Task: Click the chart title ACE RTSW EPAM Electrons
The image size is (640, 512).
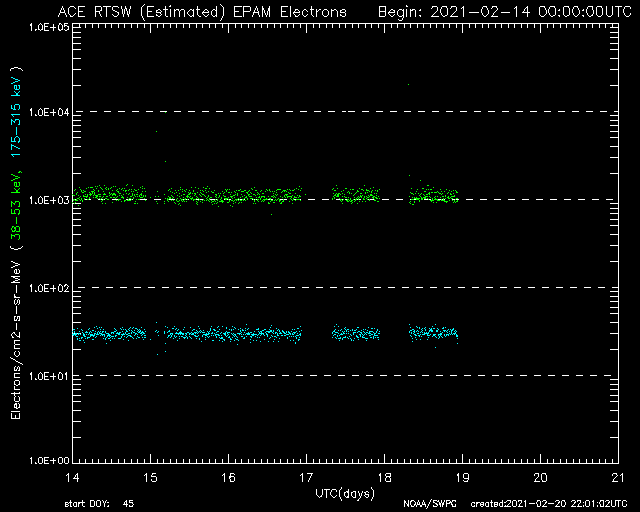Action: [x=202, y=12]
